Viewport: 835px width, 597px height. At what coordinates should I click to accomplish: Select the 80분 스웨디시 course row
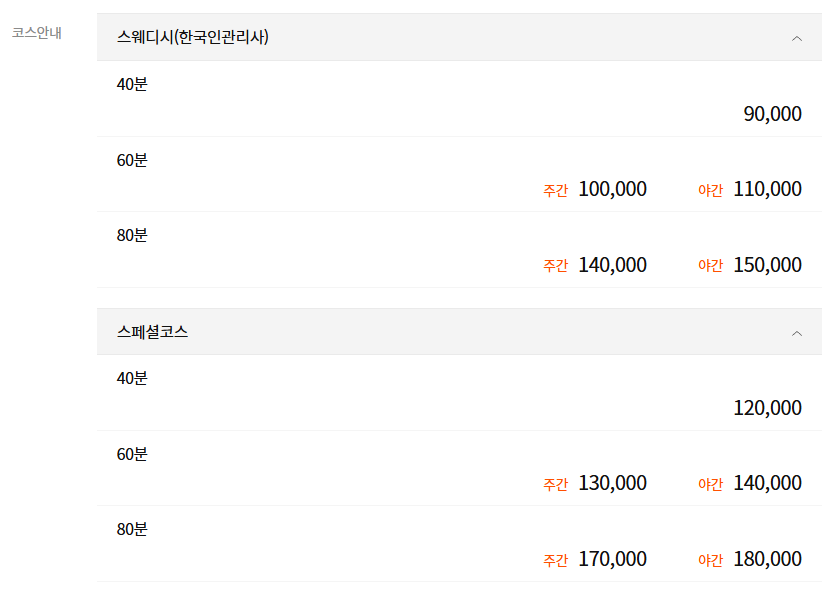coord(450,250)
